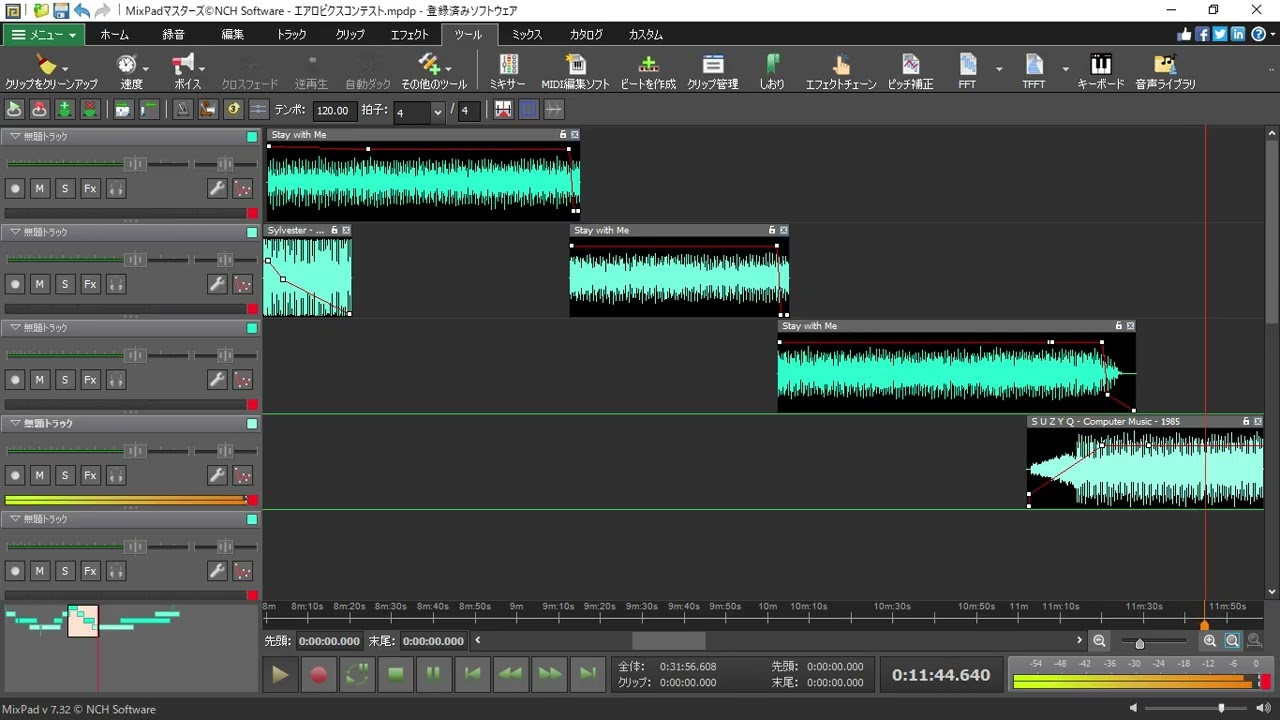The height and width of the screenshot is (720, 1280).
Task: Switch to the トラック tab
Action: coord(291,34)
